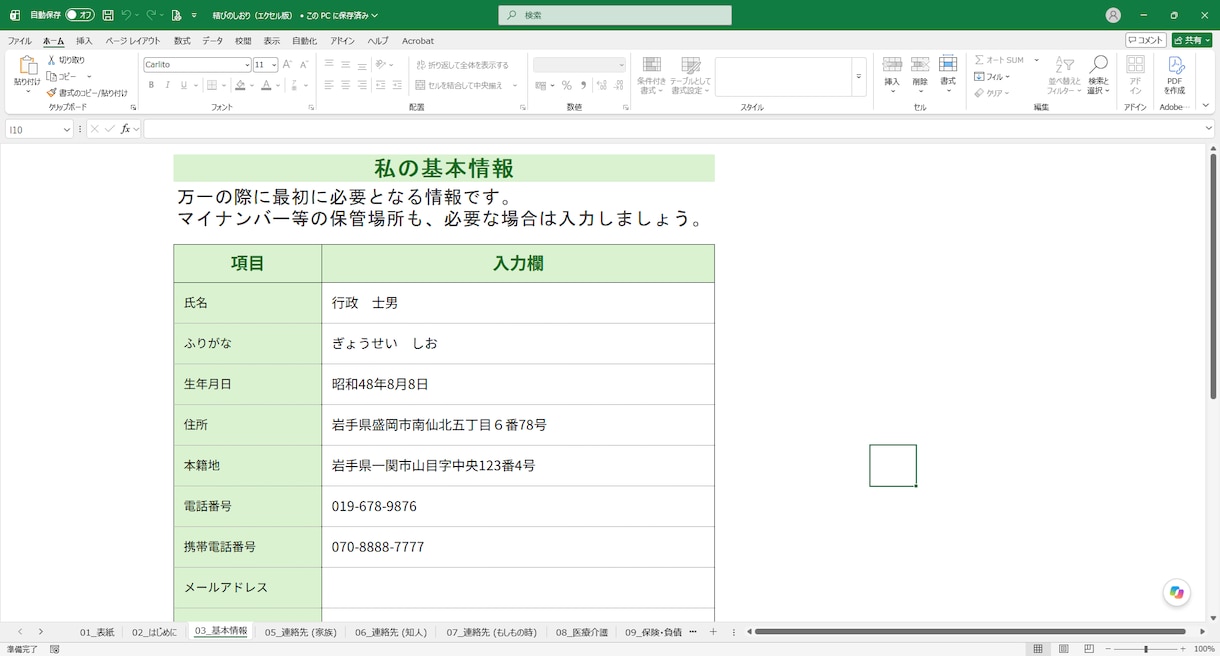Switch to the ページレイアウト ribbon tab
Image resolution: width=1220 pixels, height=656 pixels.
pyautogui.click(x=133, y=41)
